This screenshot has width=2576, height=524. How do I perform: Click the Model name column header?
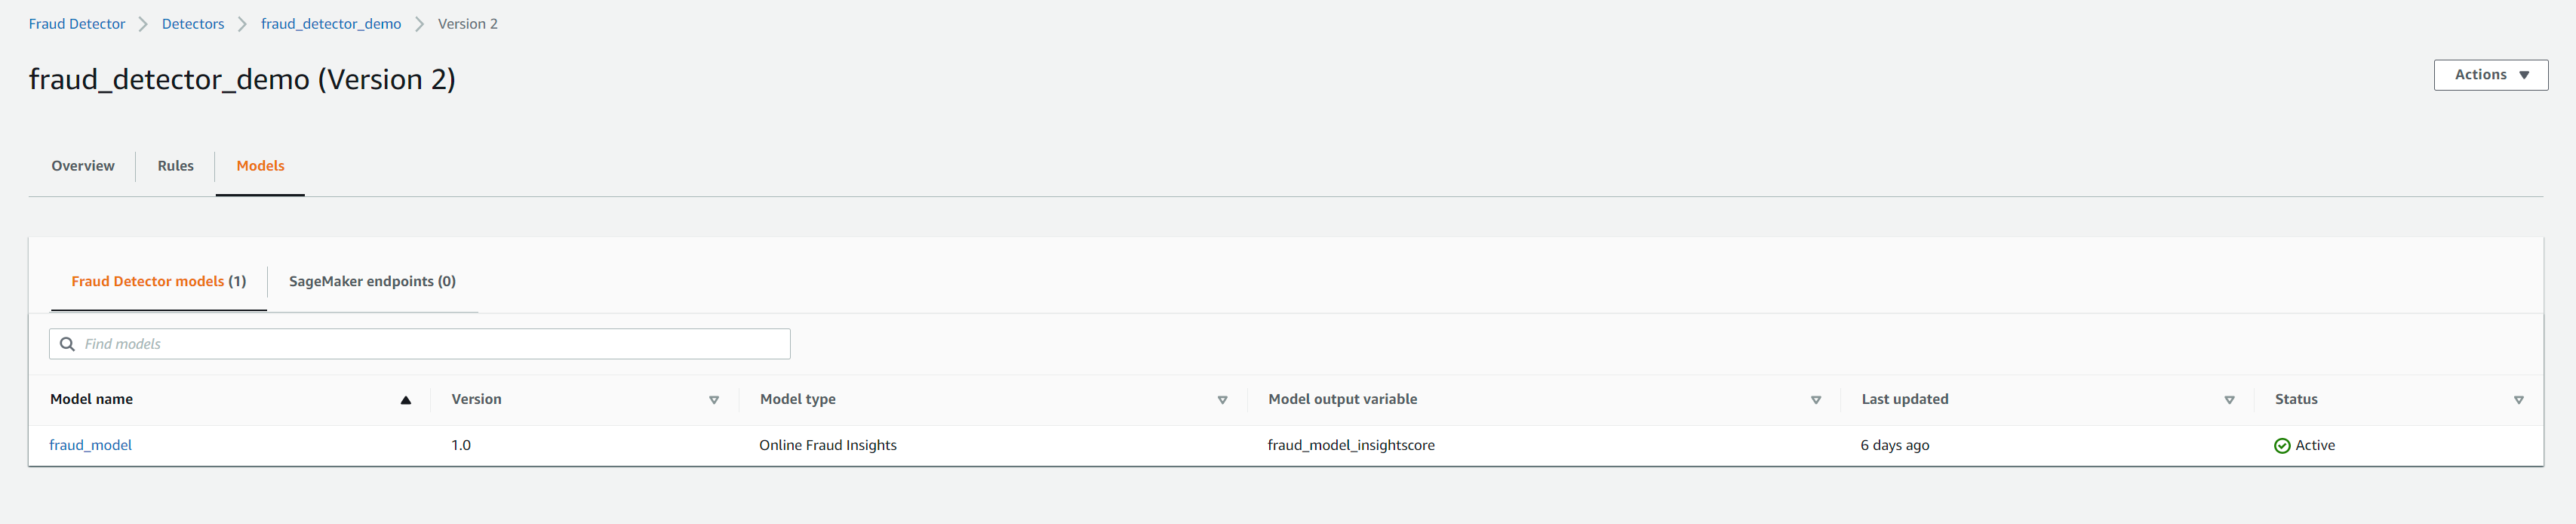coord(92,399)
